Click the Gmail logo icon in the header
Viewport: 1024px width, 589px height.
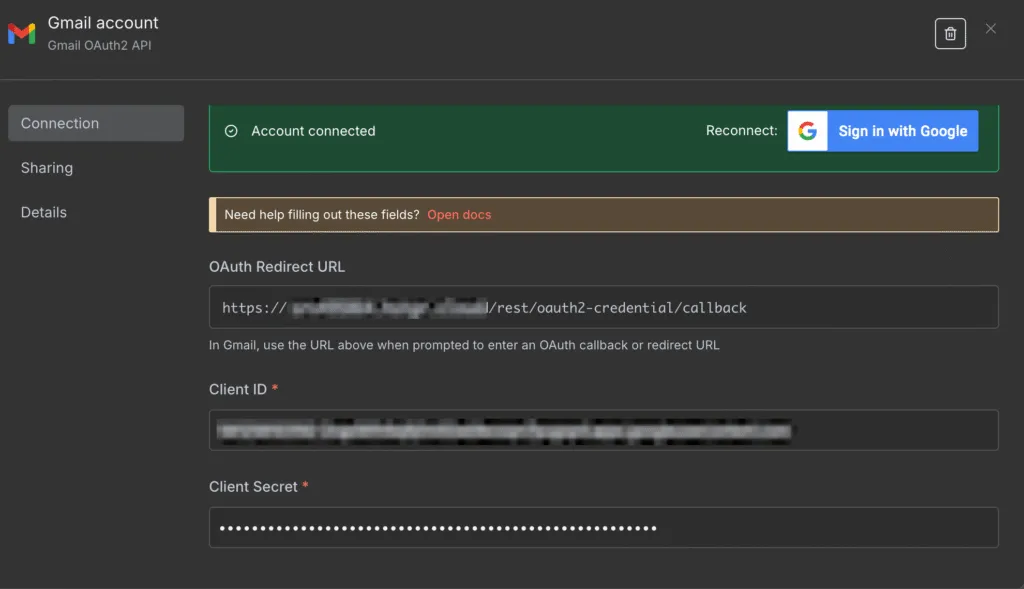[x=21, y=32]
